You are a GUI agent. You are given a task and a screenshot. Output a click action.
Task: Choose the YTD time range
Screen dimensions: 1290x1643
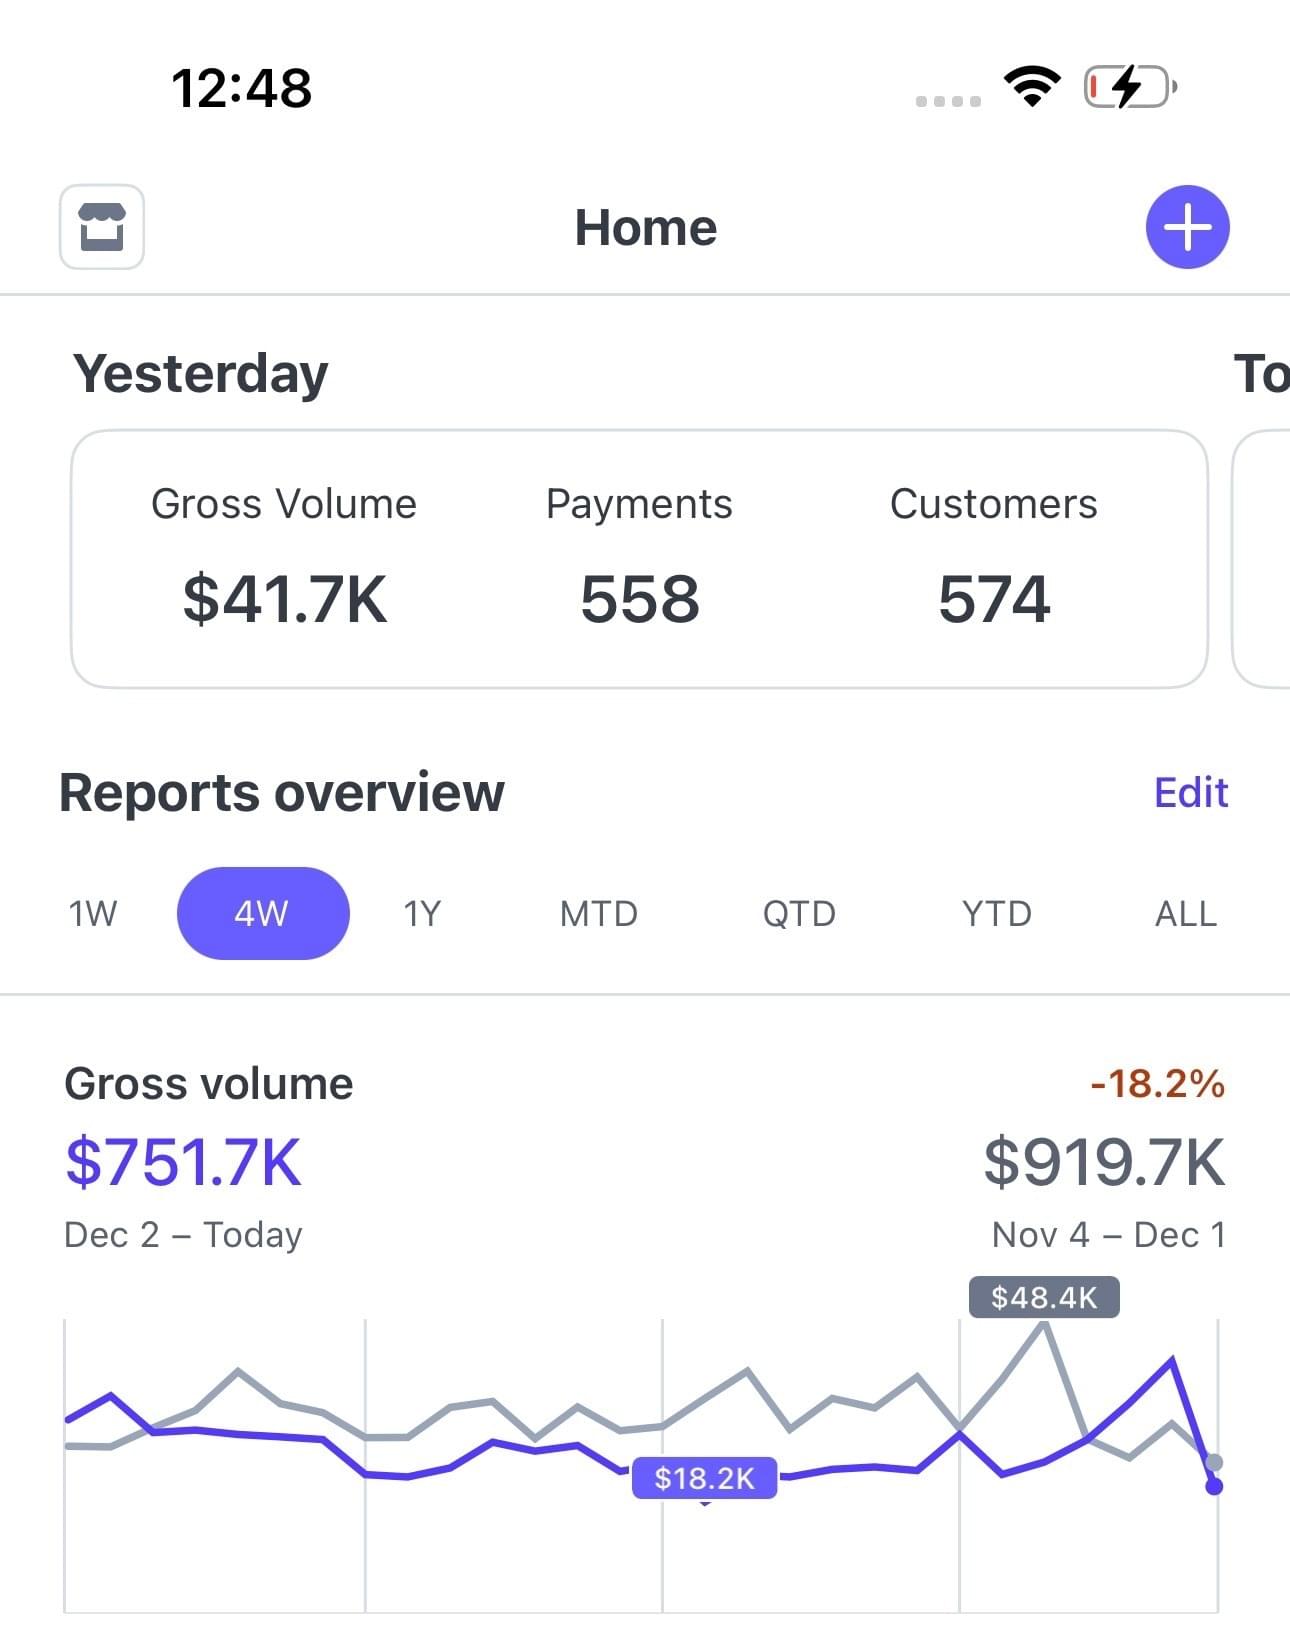(996, 913)
